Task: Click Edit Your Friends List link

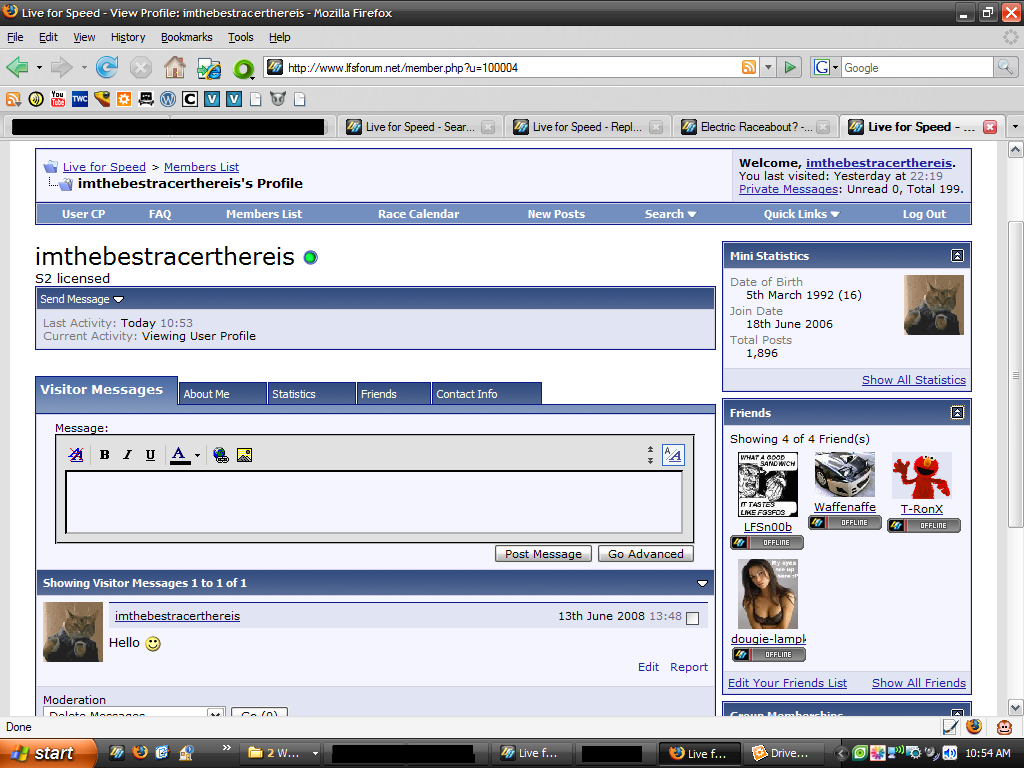Action: click(x=787, y=682)
